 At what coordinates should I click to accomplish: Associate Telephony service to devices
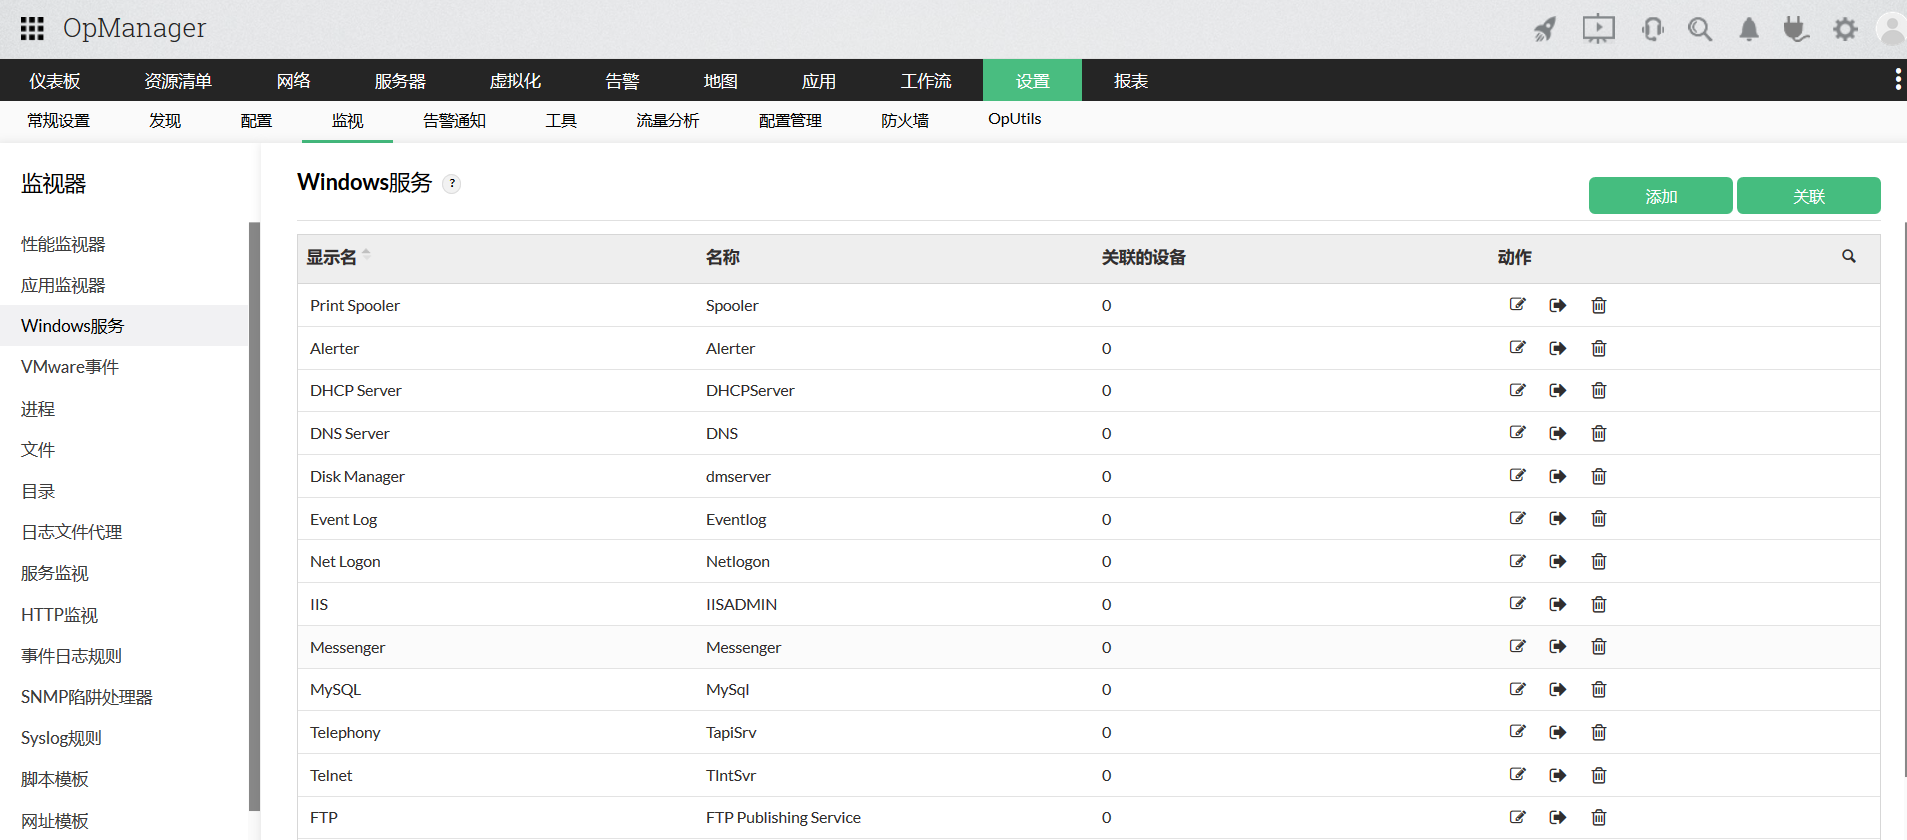(x=1558, y=732)
